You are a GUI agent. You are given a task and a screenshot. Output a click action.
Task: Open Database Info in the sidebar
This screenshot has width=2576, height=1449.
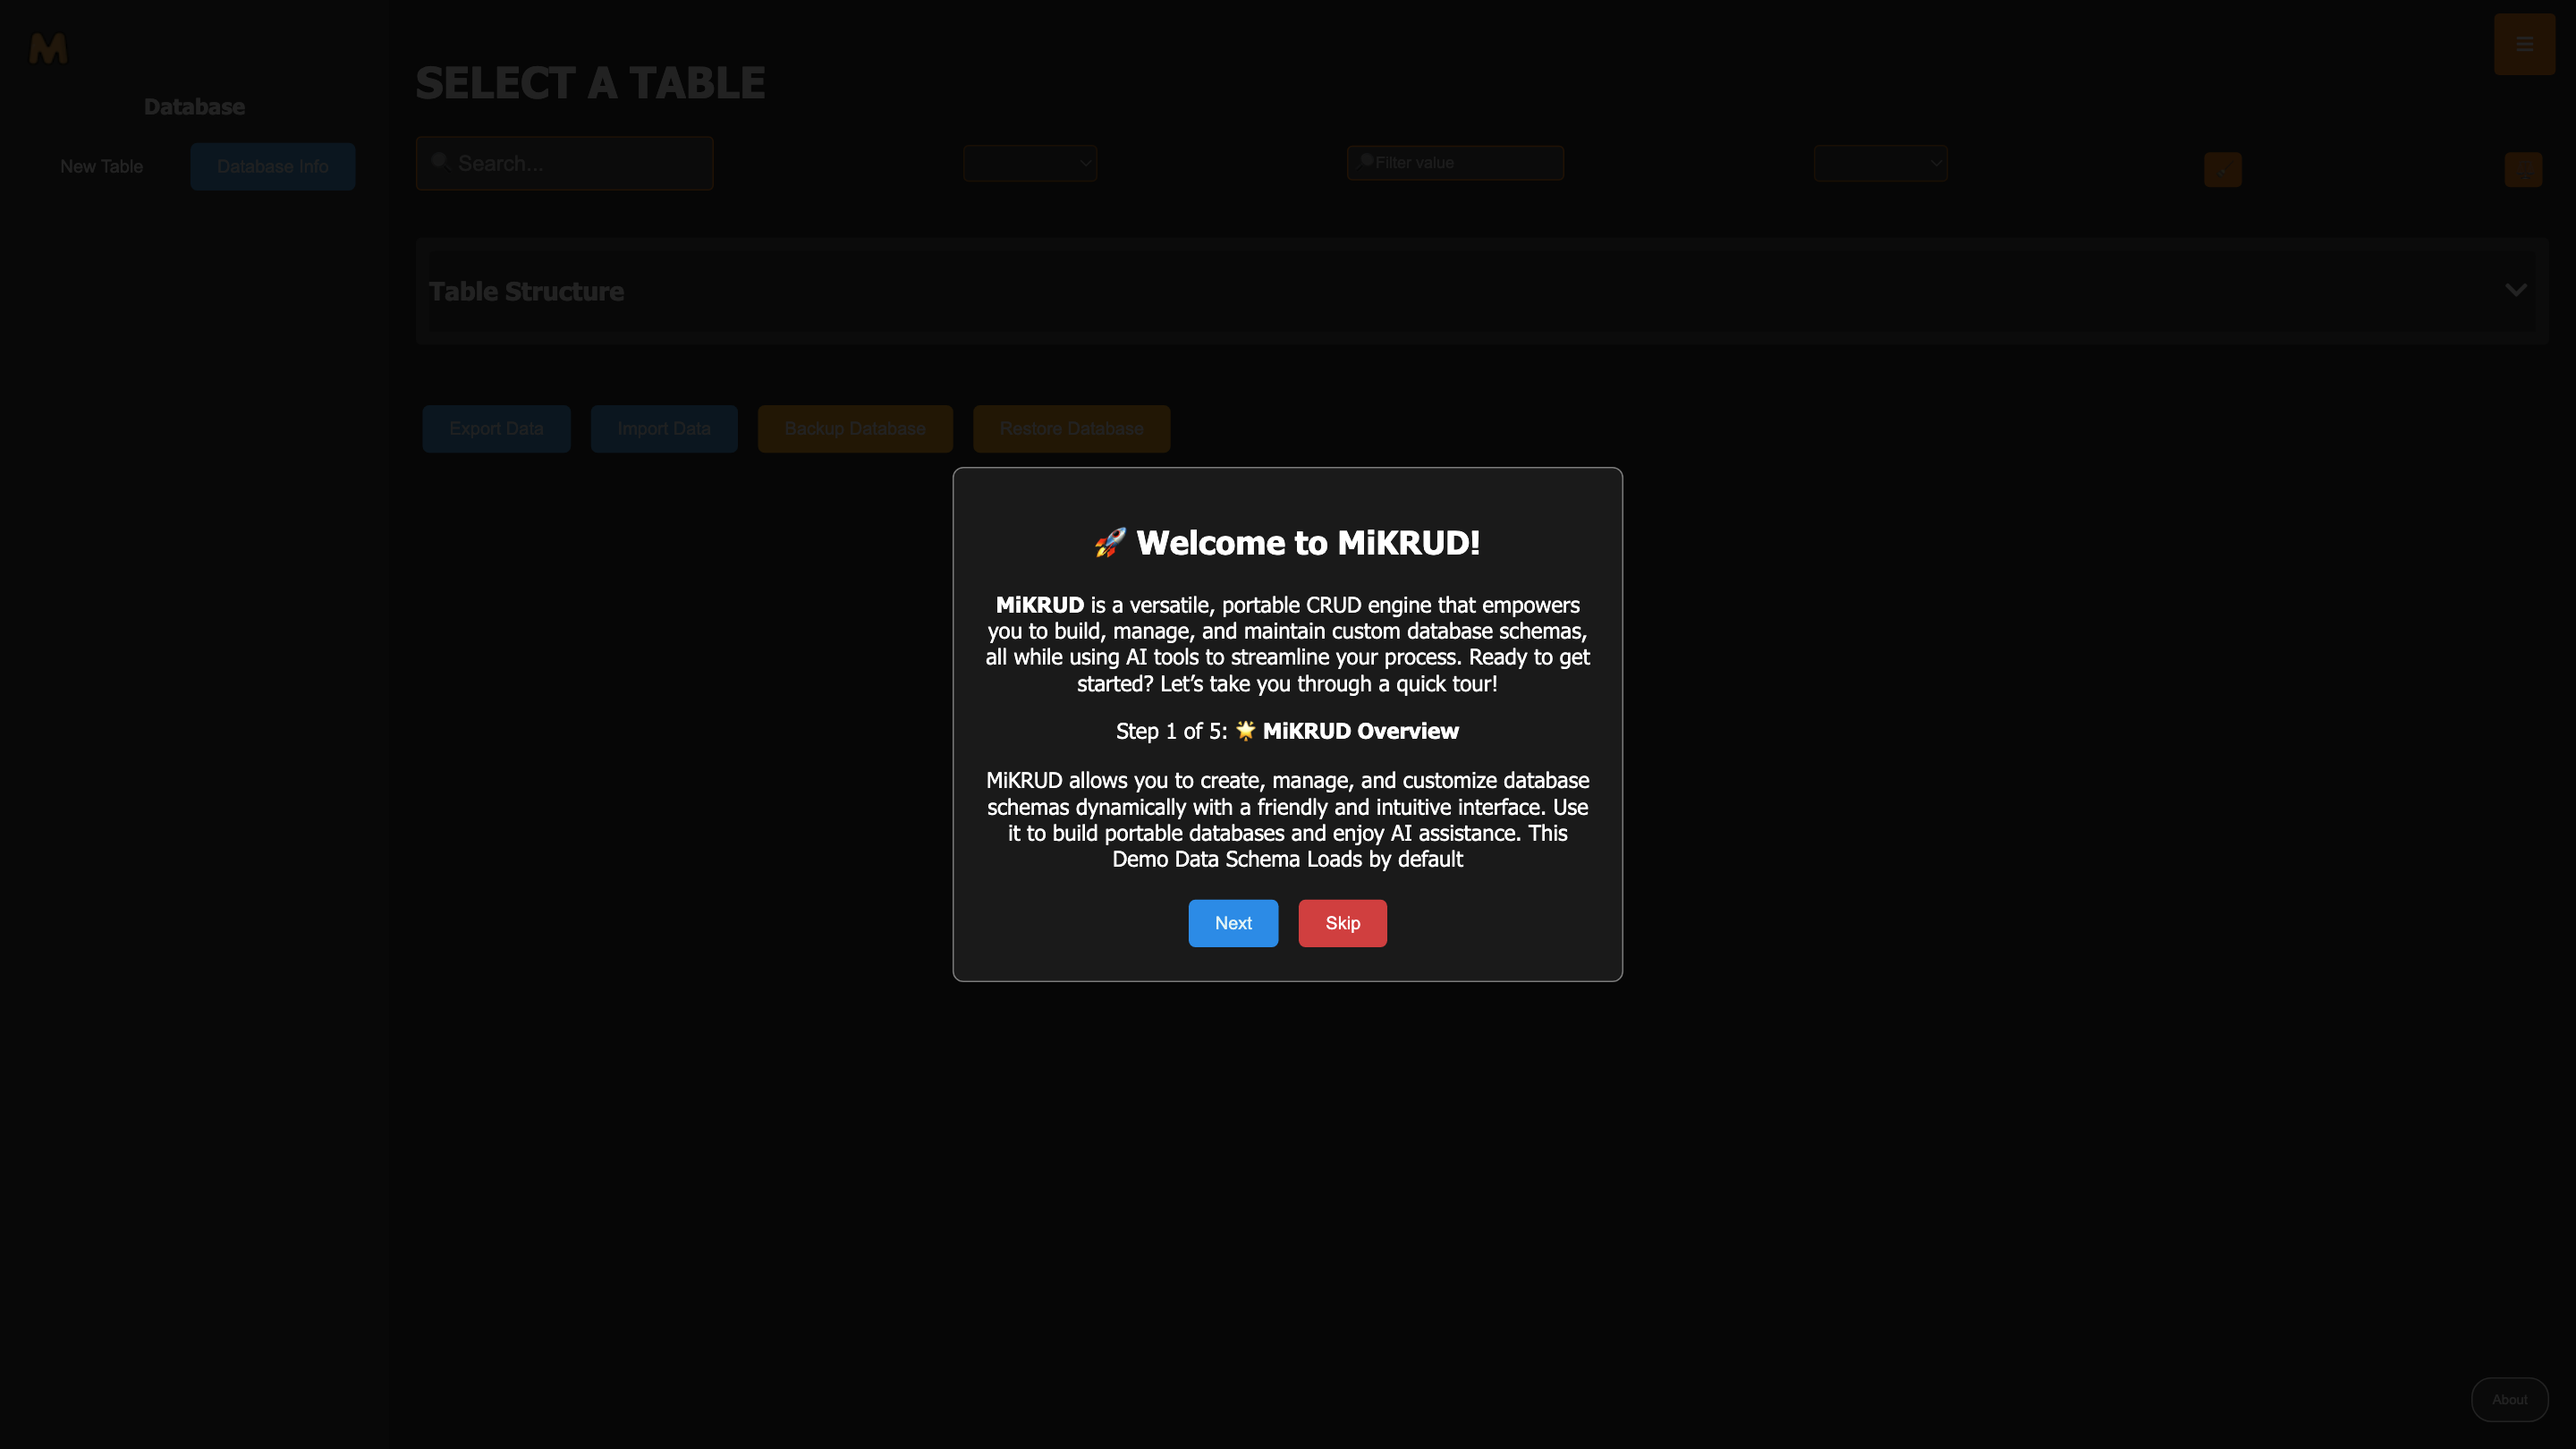[272, 167]
